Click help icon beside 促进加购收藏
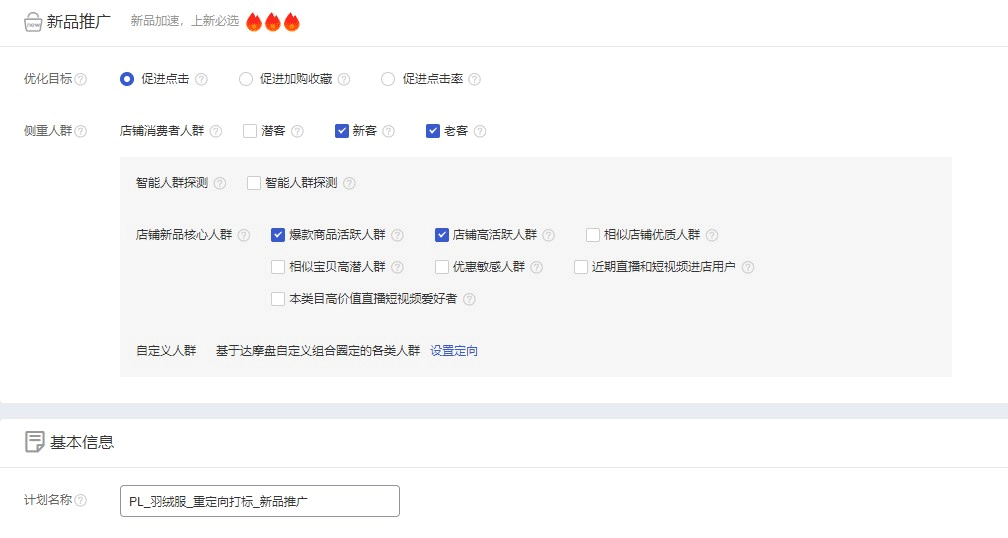1008x538 pixels. coord(344,79)
